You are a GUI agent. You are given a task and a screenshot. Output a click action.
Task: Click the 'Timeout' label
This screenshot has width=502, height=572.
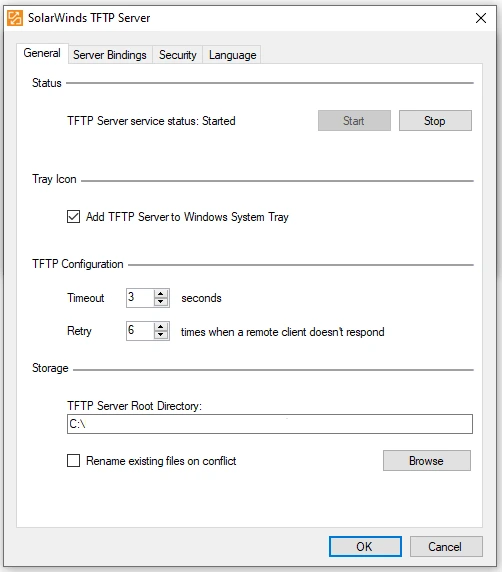[x=85, y=298]
